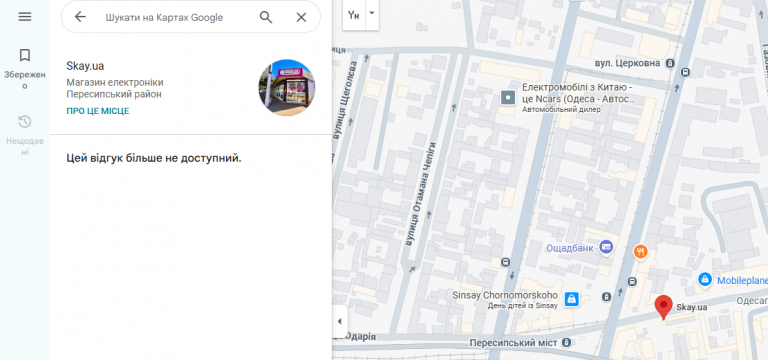
Task: Click transit stop icon right of Sinsay marker
Action: pos(607,296)
